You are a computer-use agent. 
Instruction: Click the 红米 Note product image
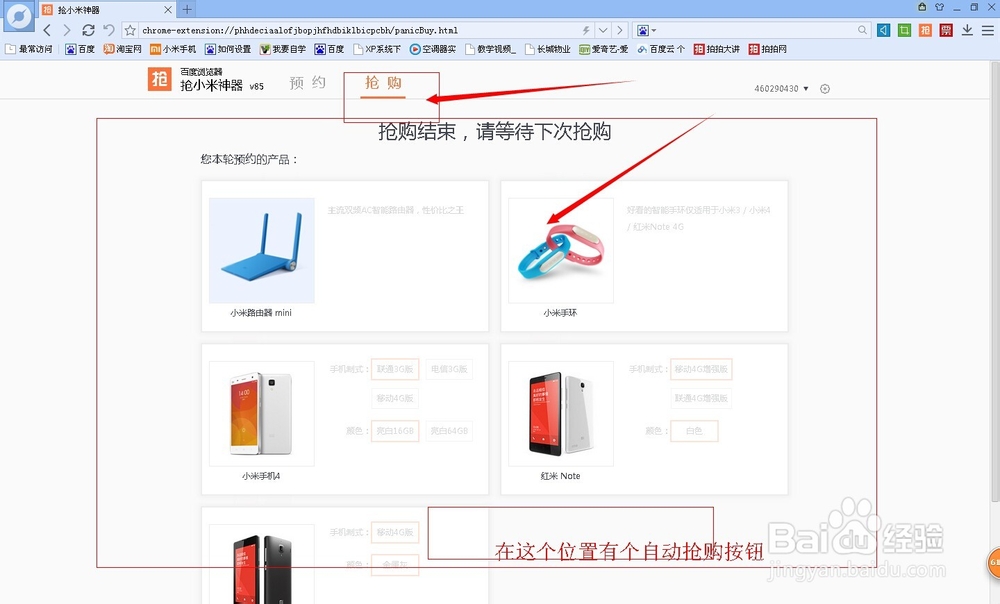(561, 413)
